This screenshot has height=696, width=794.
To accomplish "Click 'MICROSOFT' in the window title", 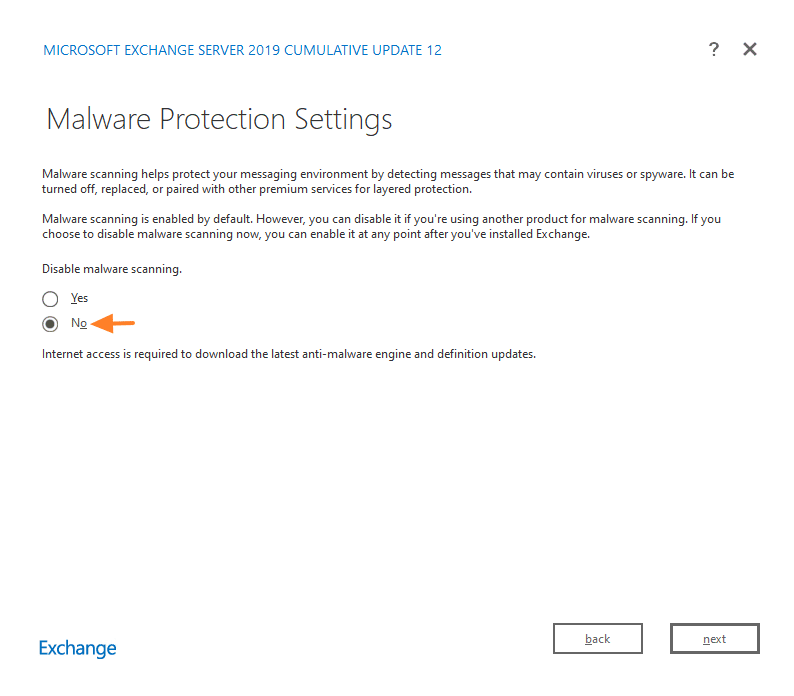I will click(x=81, y=50).
